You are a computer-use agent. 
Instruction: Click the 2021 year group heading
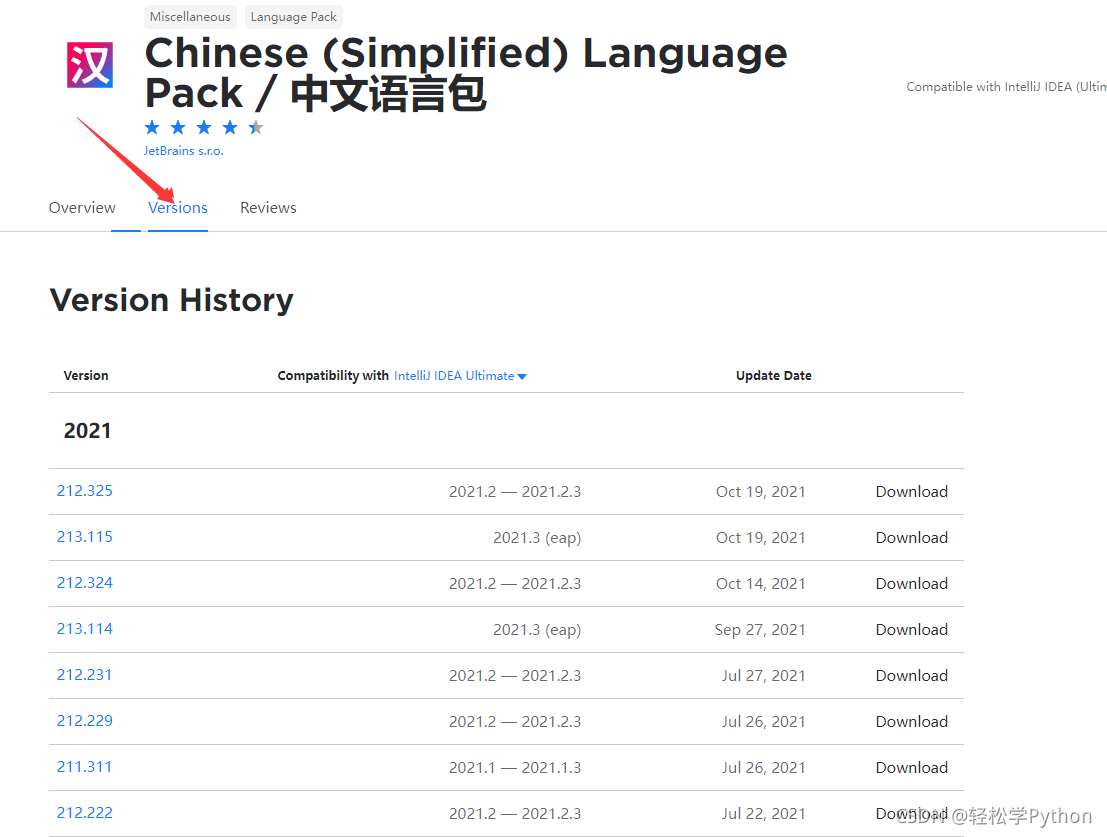[x=88, y=430]
